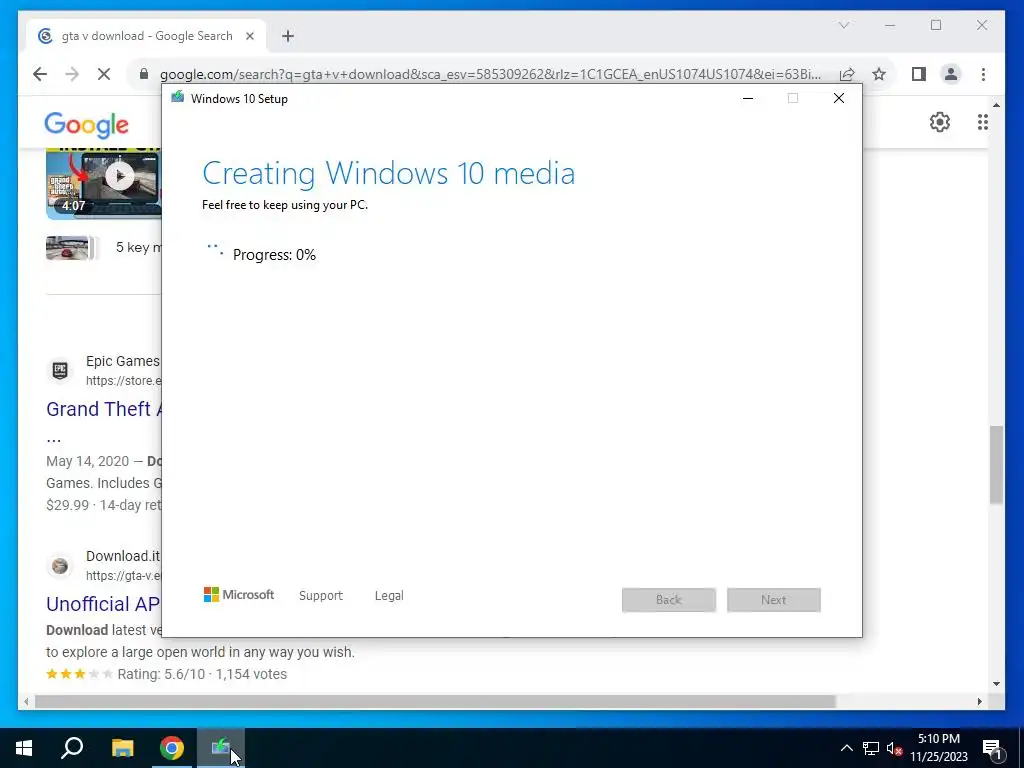Click the Windows 10 Setup title icon
The image size is (1024, 768).
tap(178, 98)
